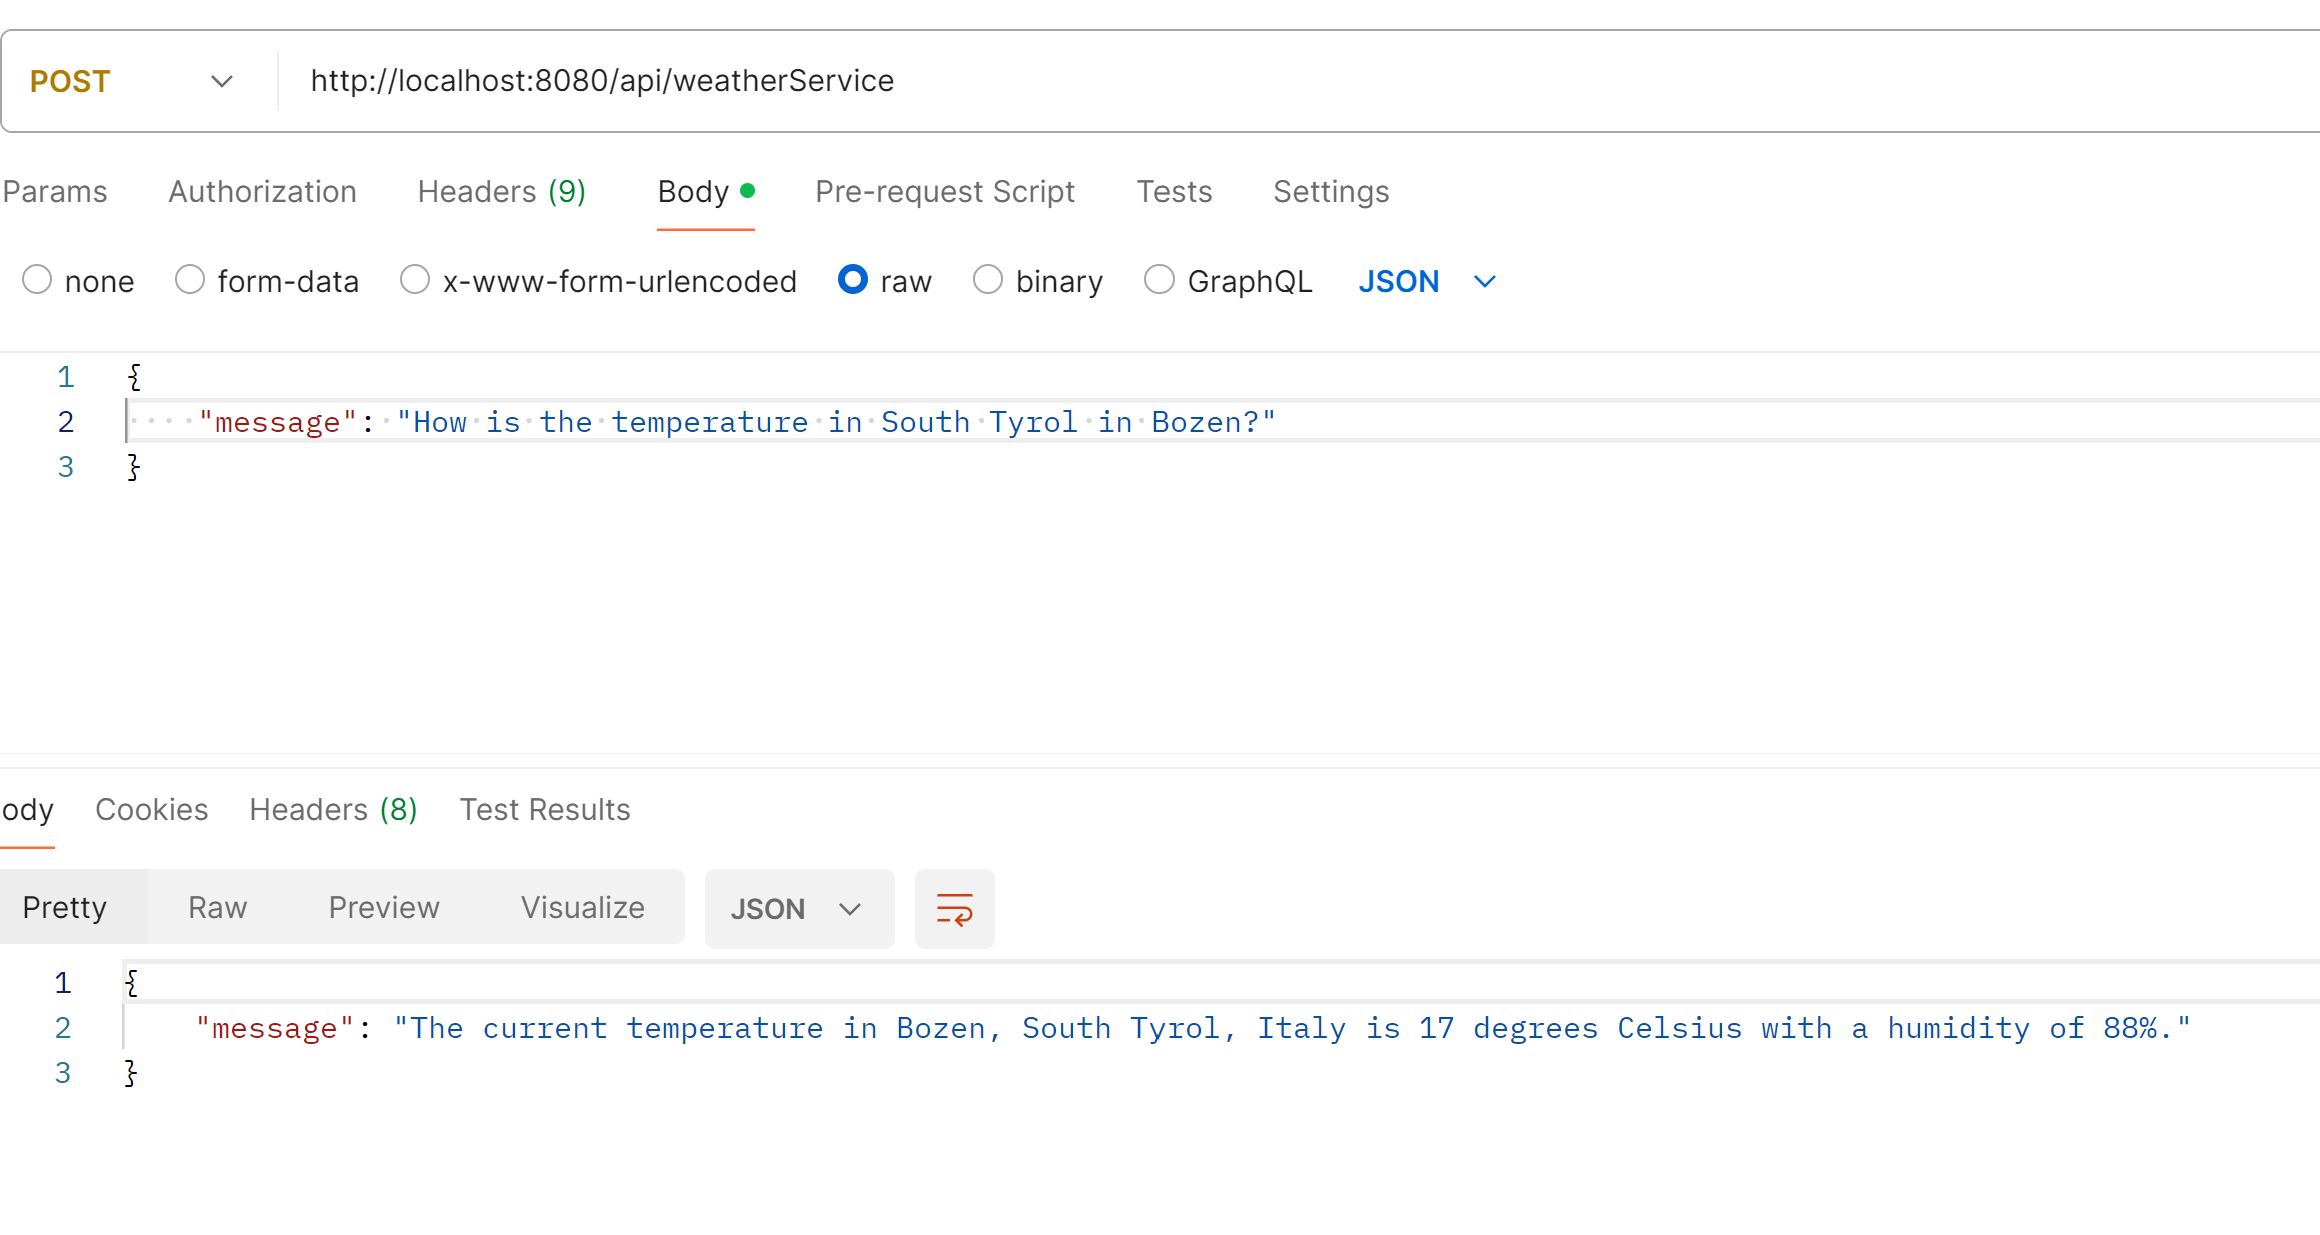Switch response view to Raw
2320x1235 pixels.
[217, 907]
